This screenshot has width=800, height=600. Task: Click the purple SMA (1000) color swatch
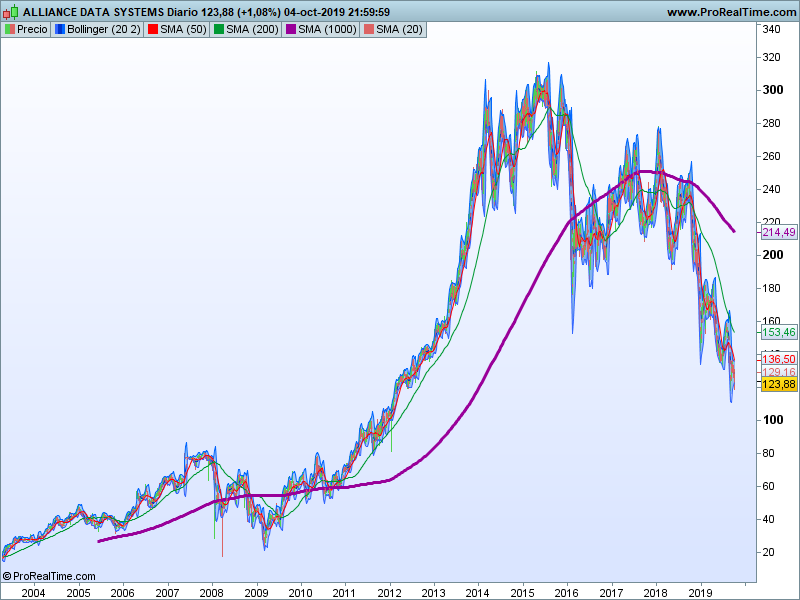pos(291,30)
